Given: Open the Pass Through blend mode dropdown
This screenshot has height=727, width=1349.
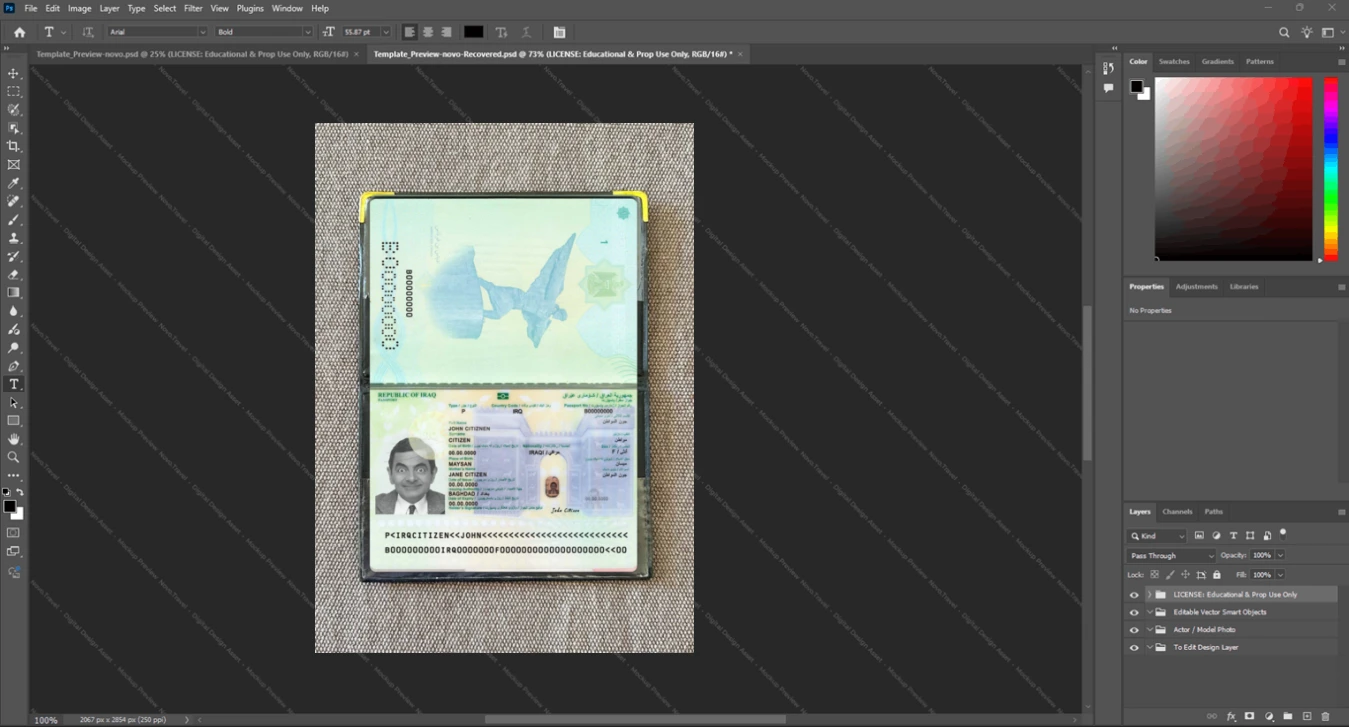Looking at the screenshot, I should tap(1171, 555).
